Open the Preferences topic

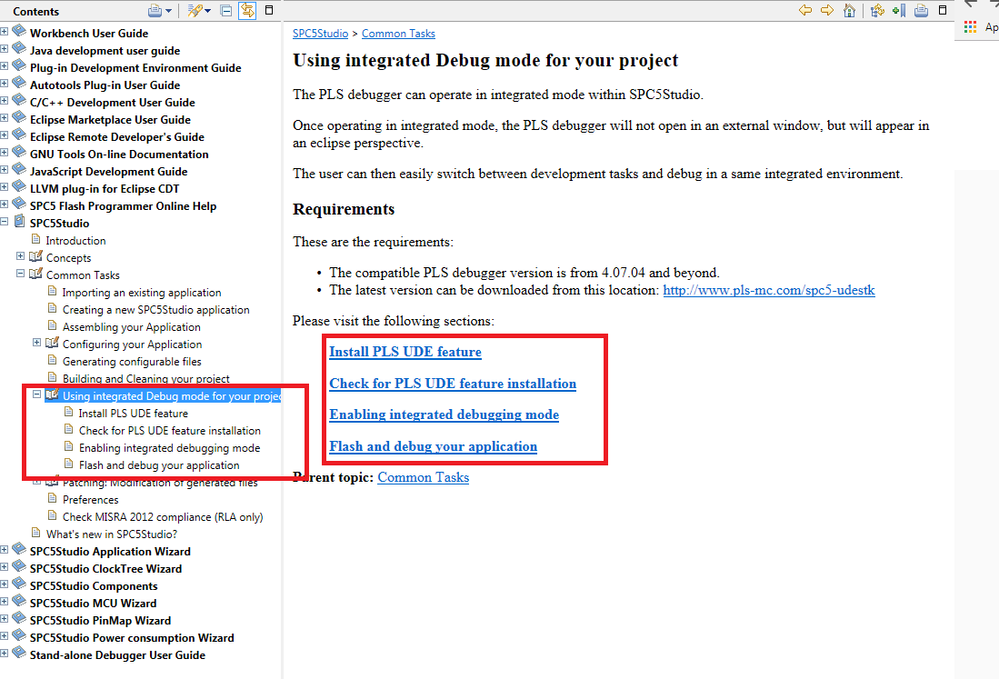[x=90, y=499]
